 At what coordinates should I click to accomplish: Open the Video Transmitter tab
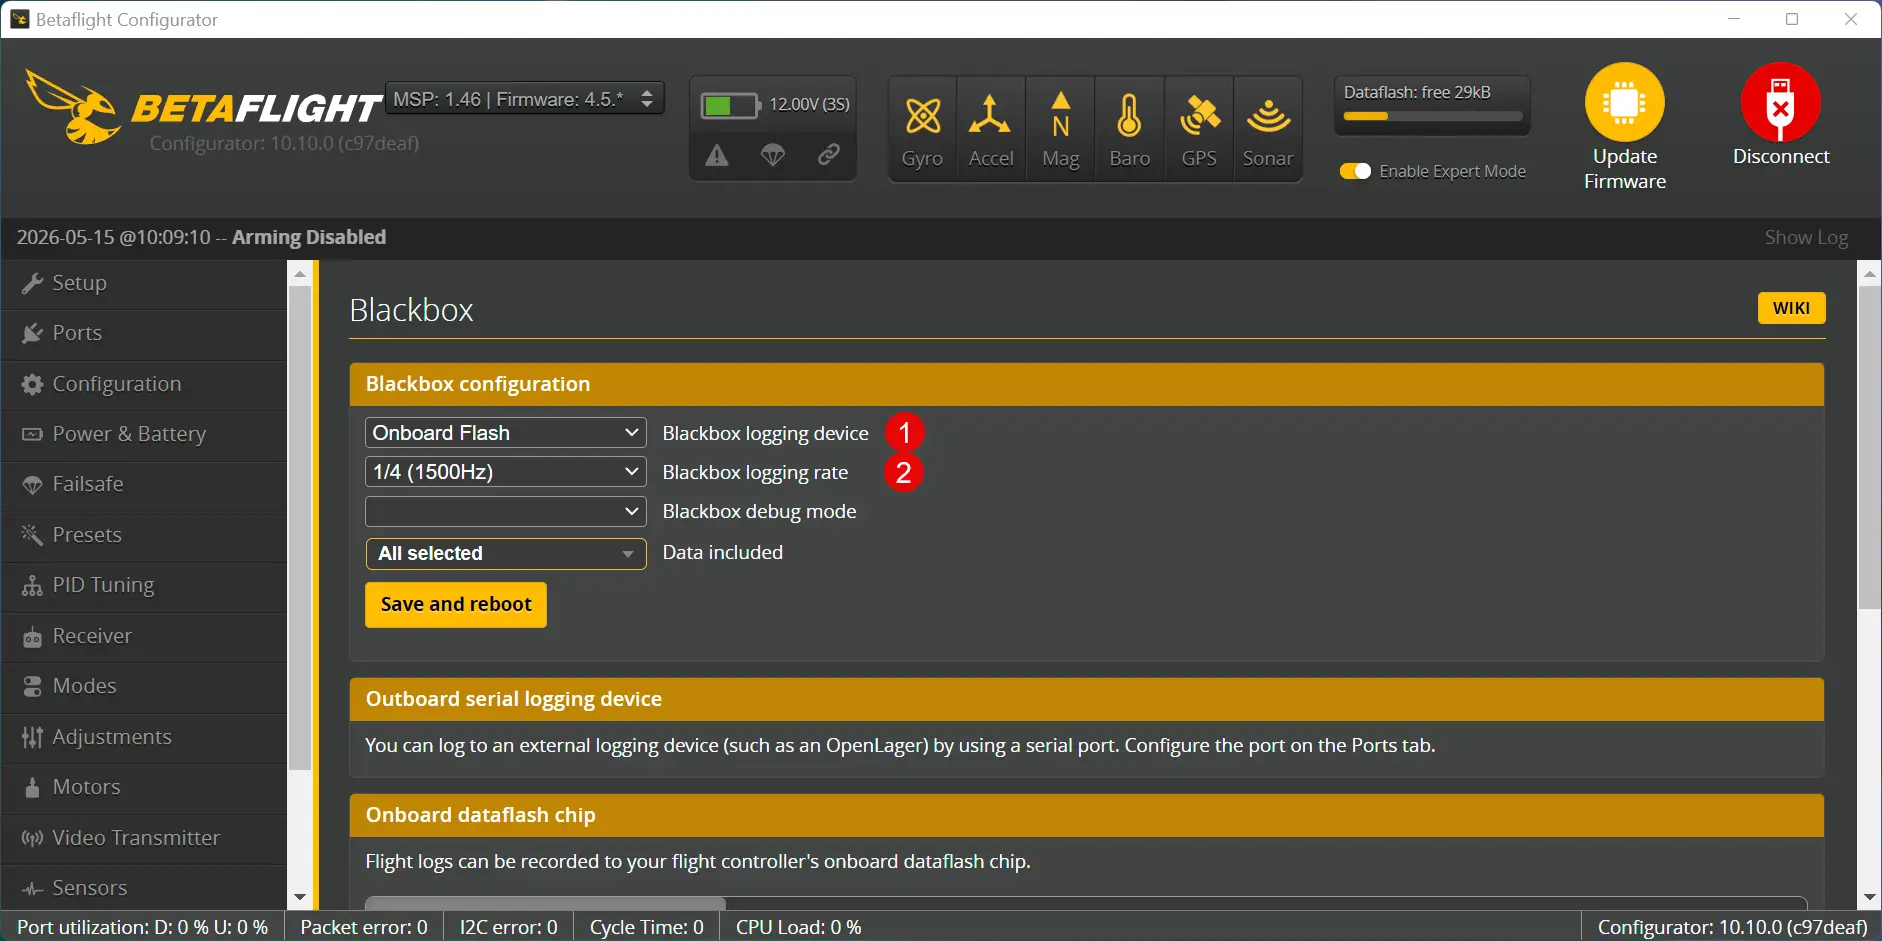144,838
